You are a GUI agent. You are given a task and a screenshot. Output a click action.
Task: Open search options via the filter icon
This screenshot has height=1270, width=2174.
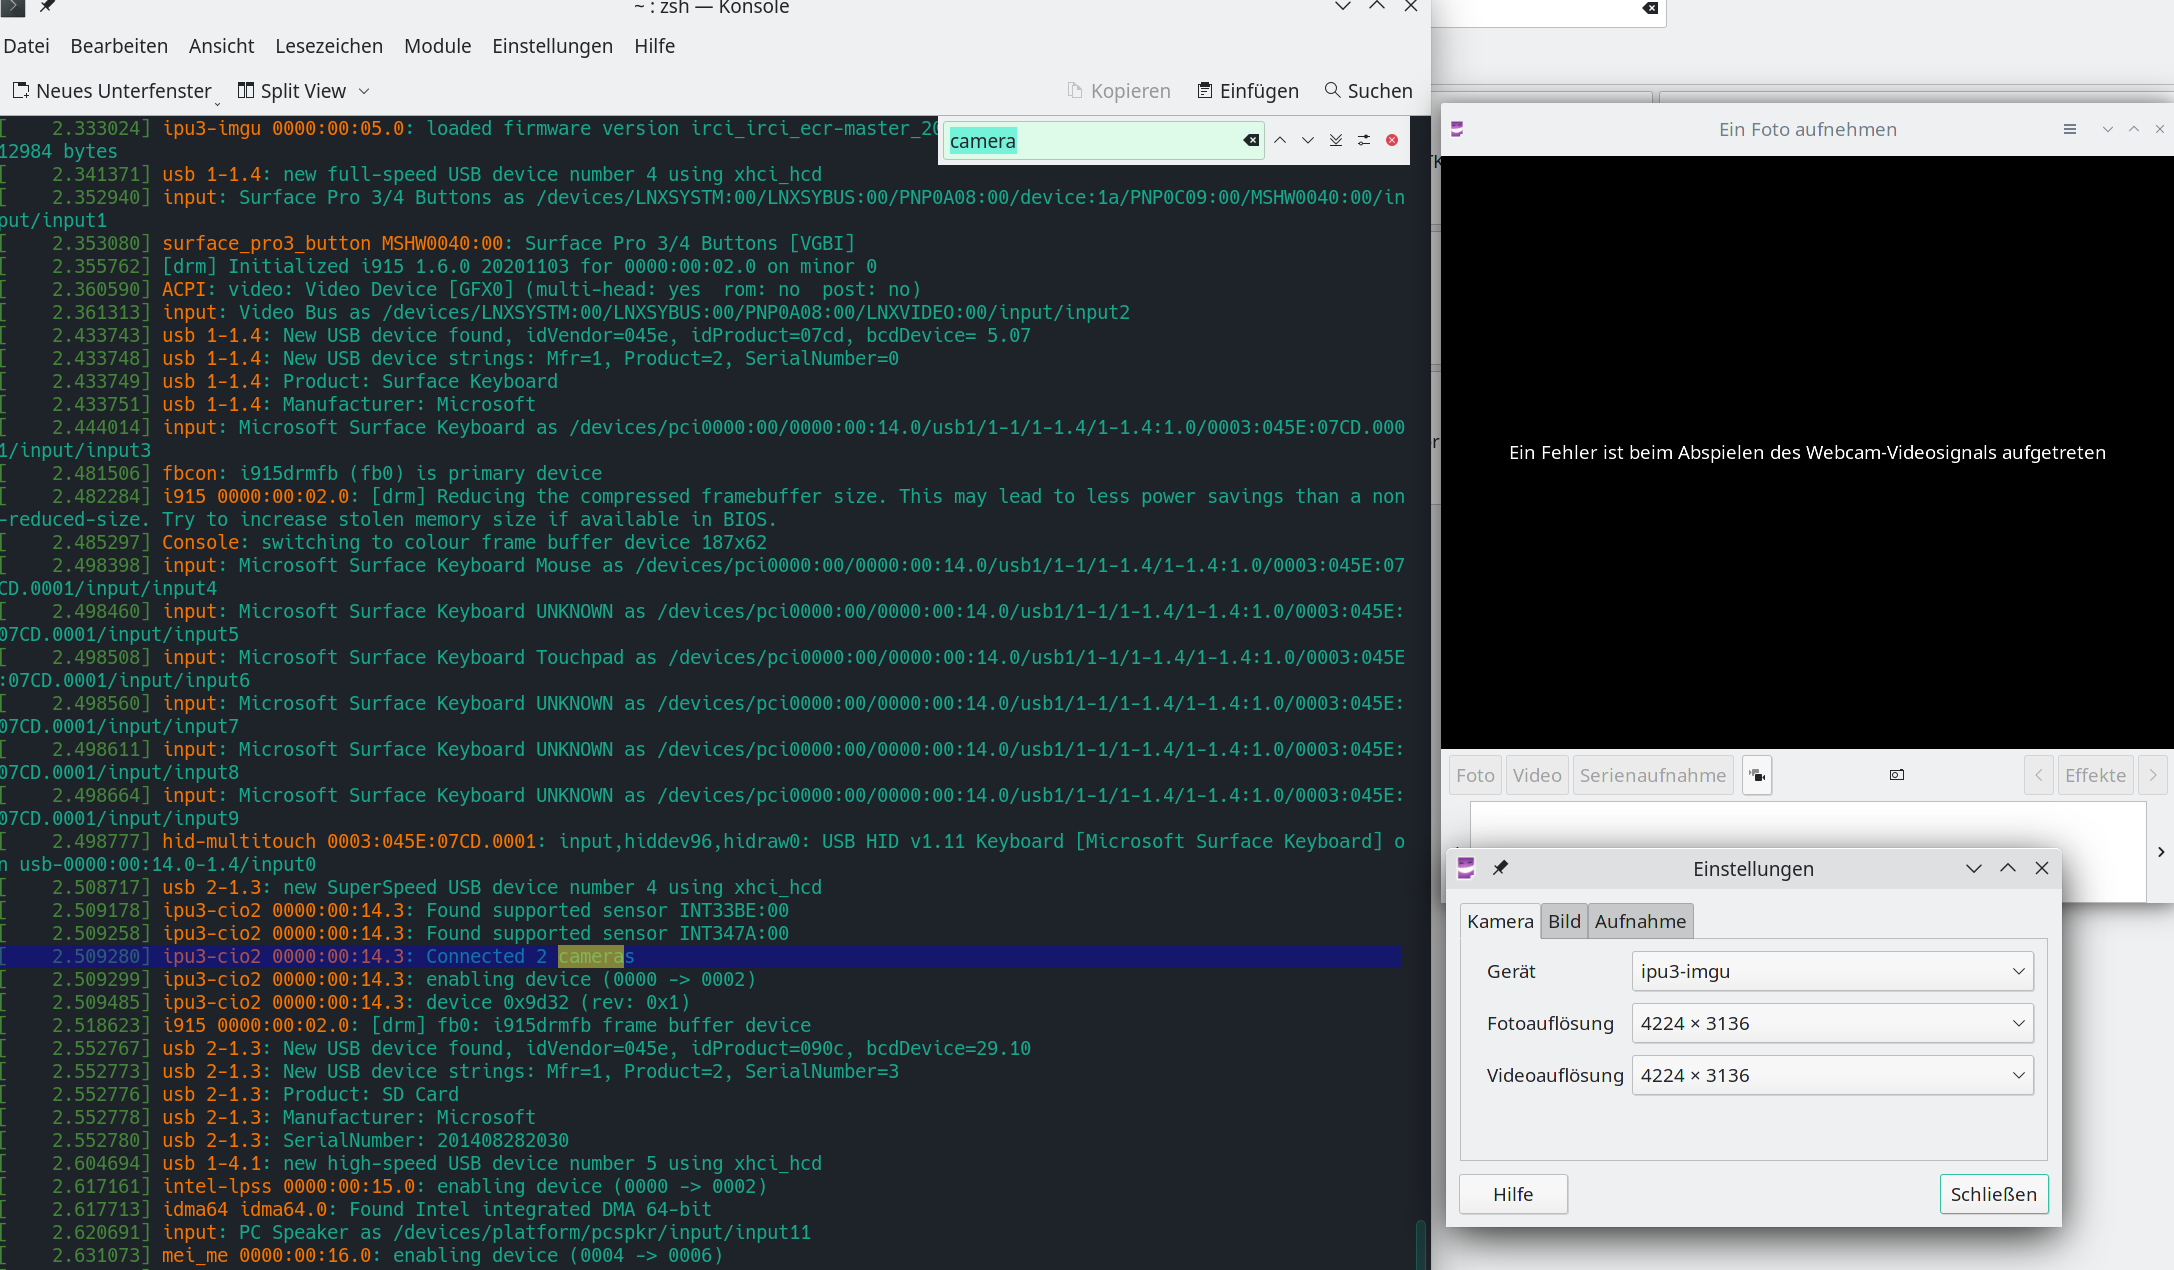click(x=1364, y=140)
